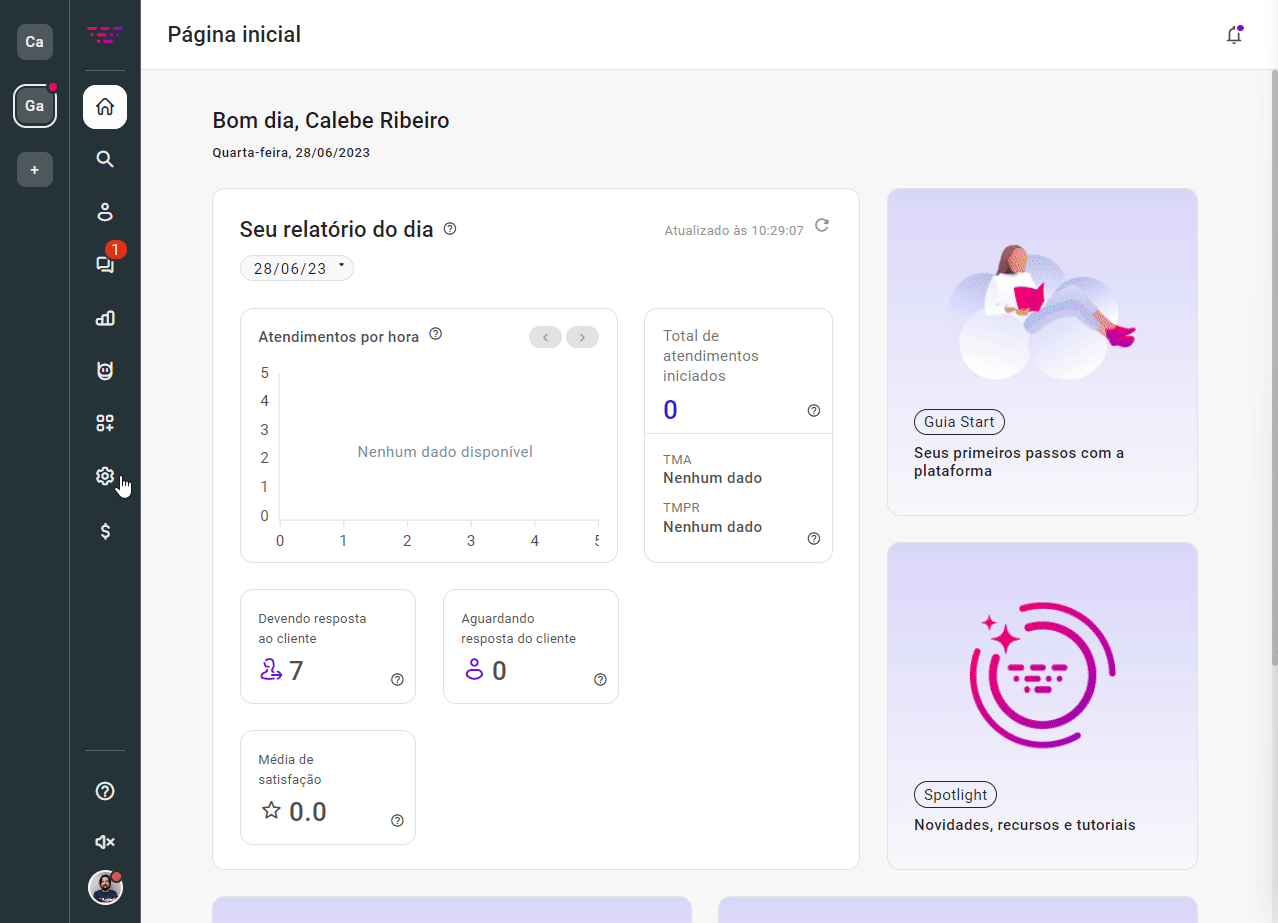Click the Atualizado às 10:29:07 text
This screenshot has width=1278, height=923.
click(734, 230)
